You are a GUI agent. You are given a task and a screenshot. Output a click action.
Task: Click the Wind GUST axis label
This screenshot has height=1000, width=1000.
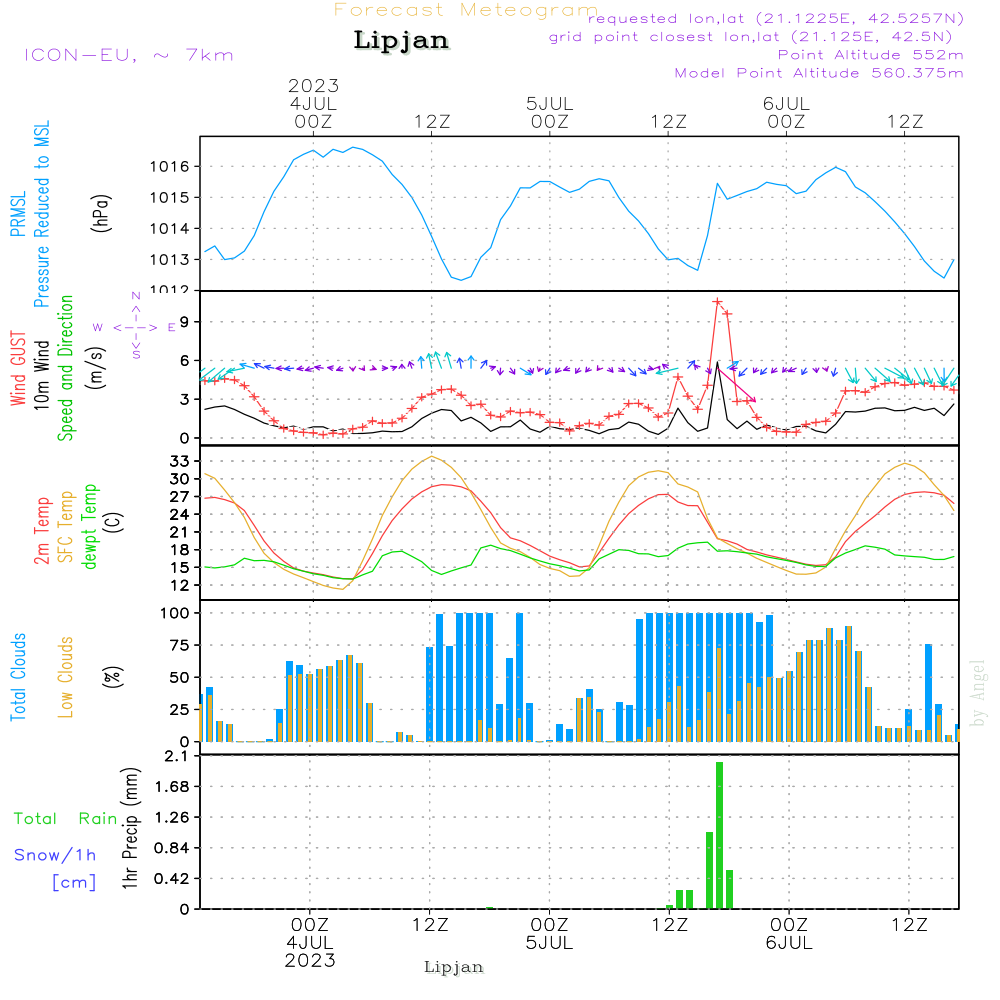(18, 370)
